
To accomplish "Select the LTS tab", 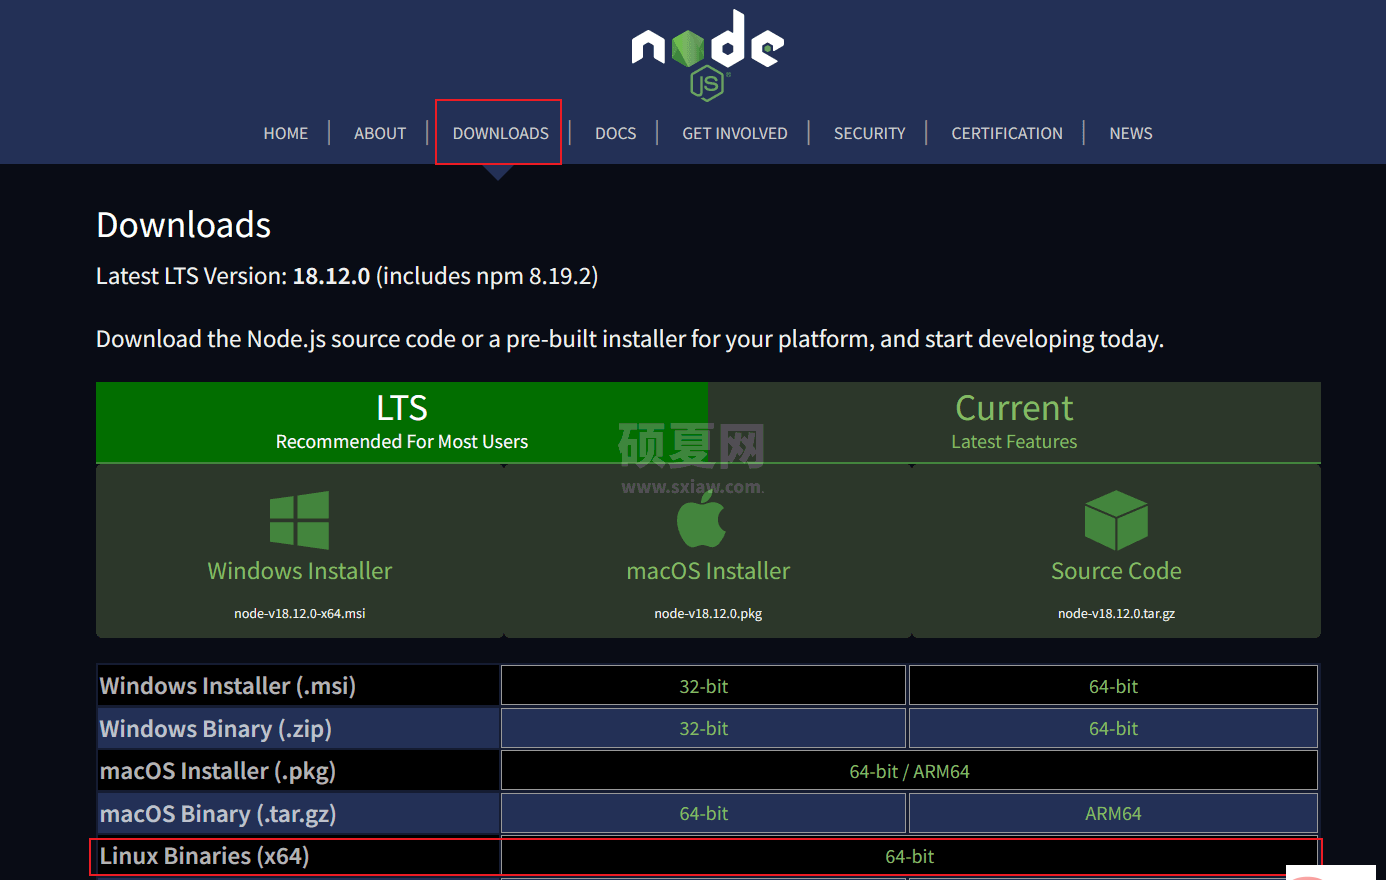I will tap(402, 422).
